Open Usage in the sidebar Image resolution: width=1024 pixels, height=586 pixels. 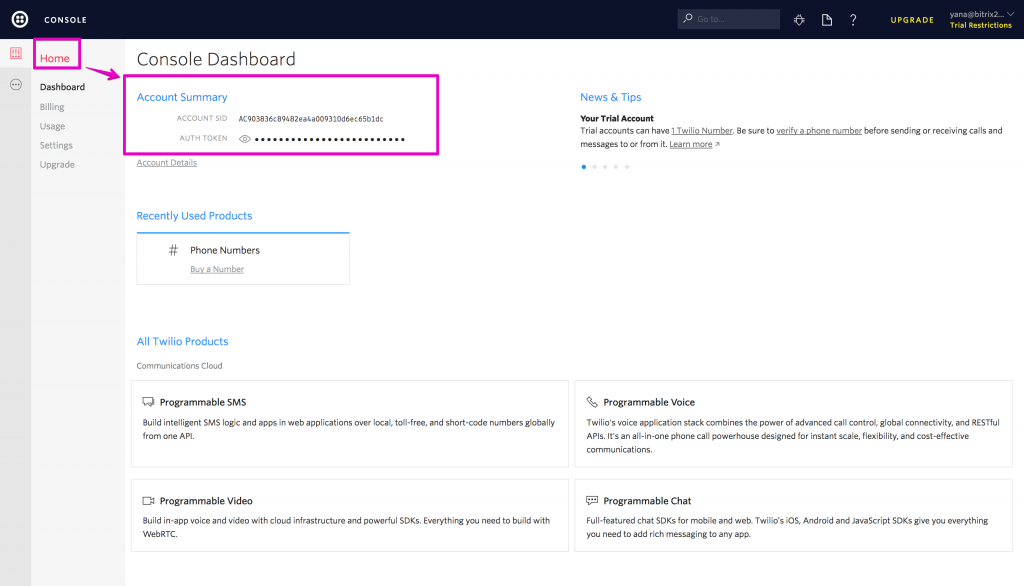52,126
